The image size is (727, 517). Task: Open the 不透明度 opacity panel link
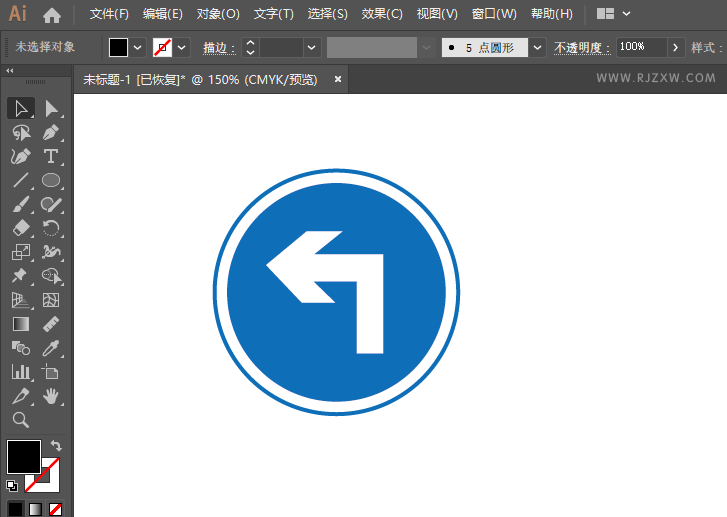pyautogui.click(x=582, y=48)
